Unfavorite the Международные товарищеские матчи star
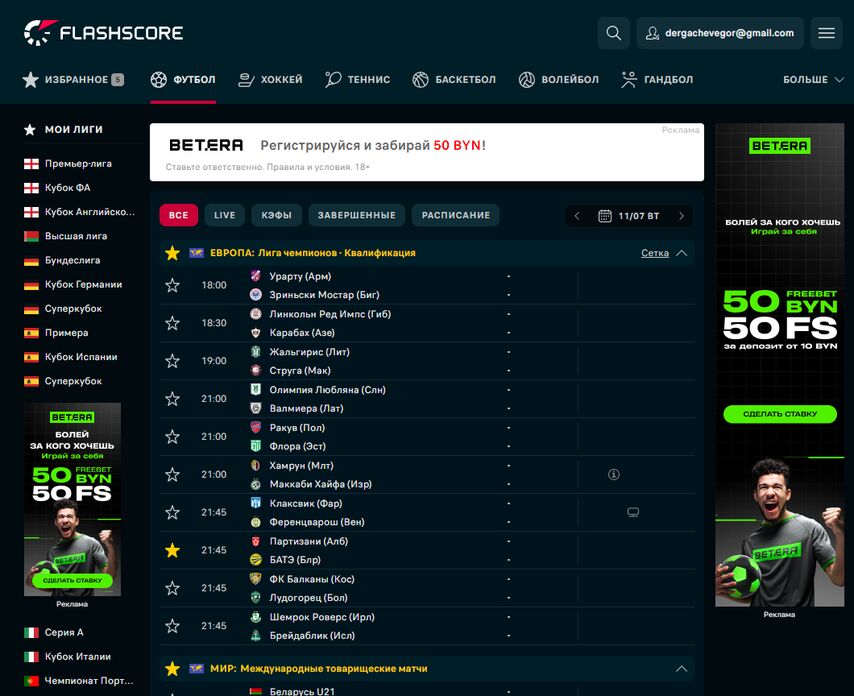854x696 pixels. tap(173, 668)
